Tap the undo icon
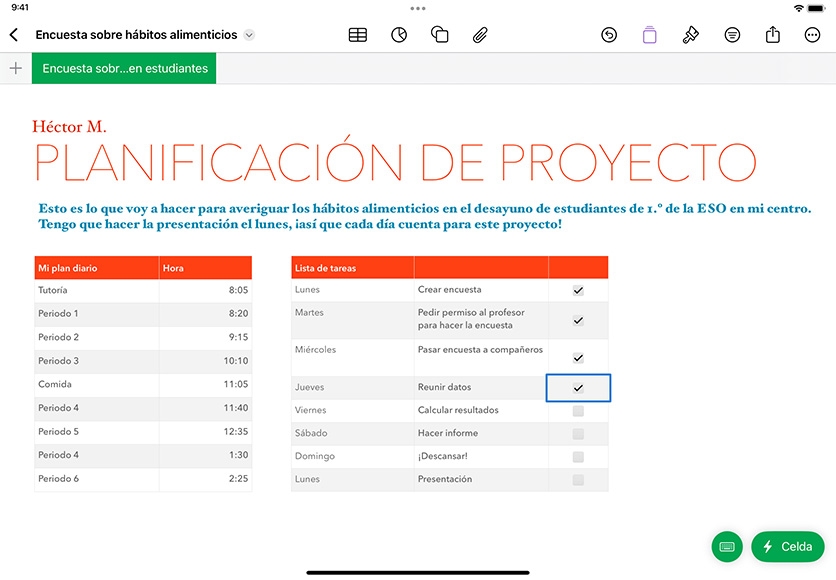Screen dimensions: 836x580 click(x=609, y=35)
